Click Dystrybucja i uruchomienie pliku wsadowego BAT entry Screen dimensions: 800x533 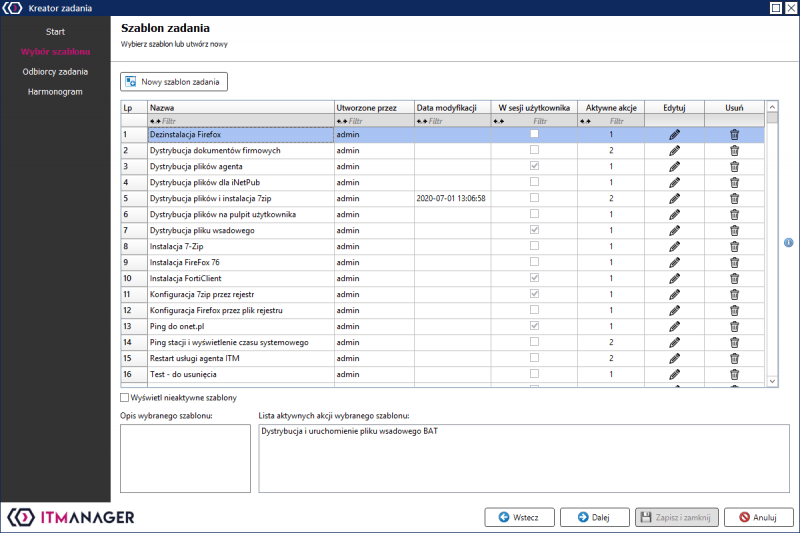click(x=349, y=431)
